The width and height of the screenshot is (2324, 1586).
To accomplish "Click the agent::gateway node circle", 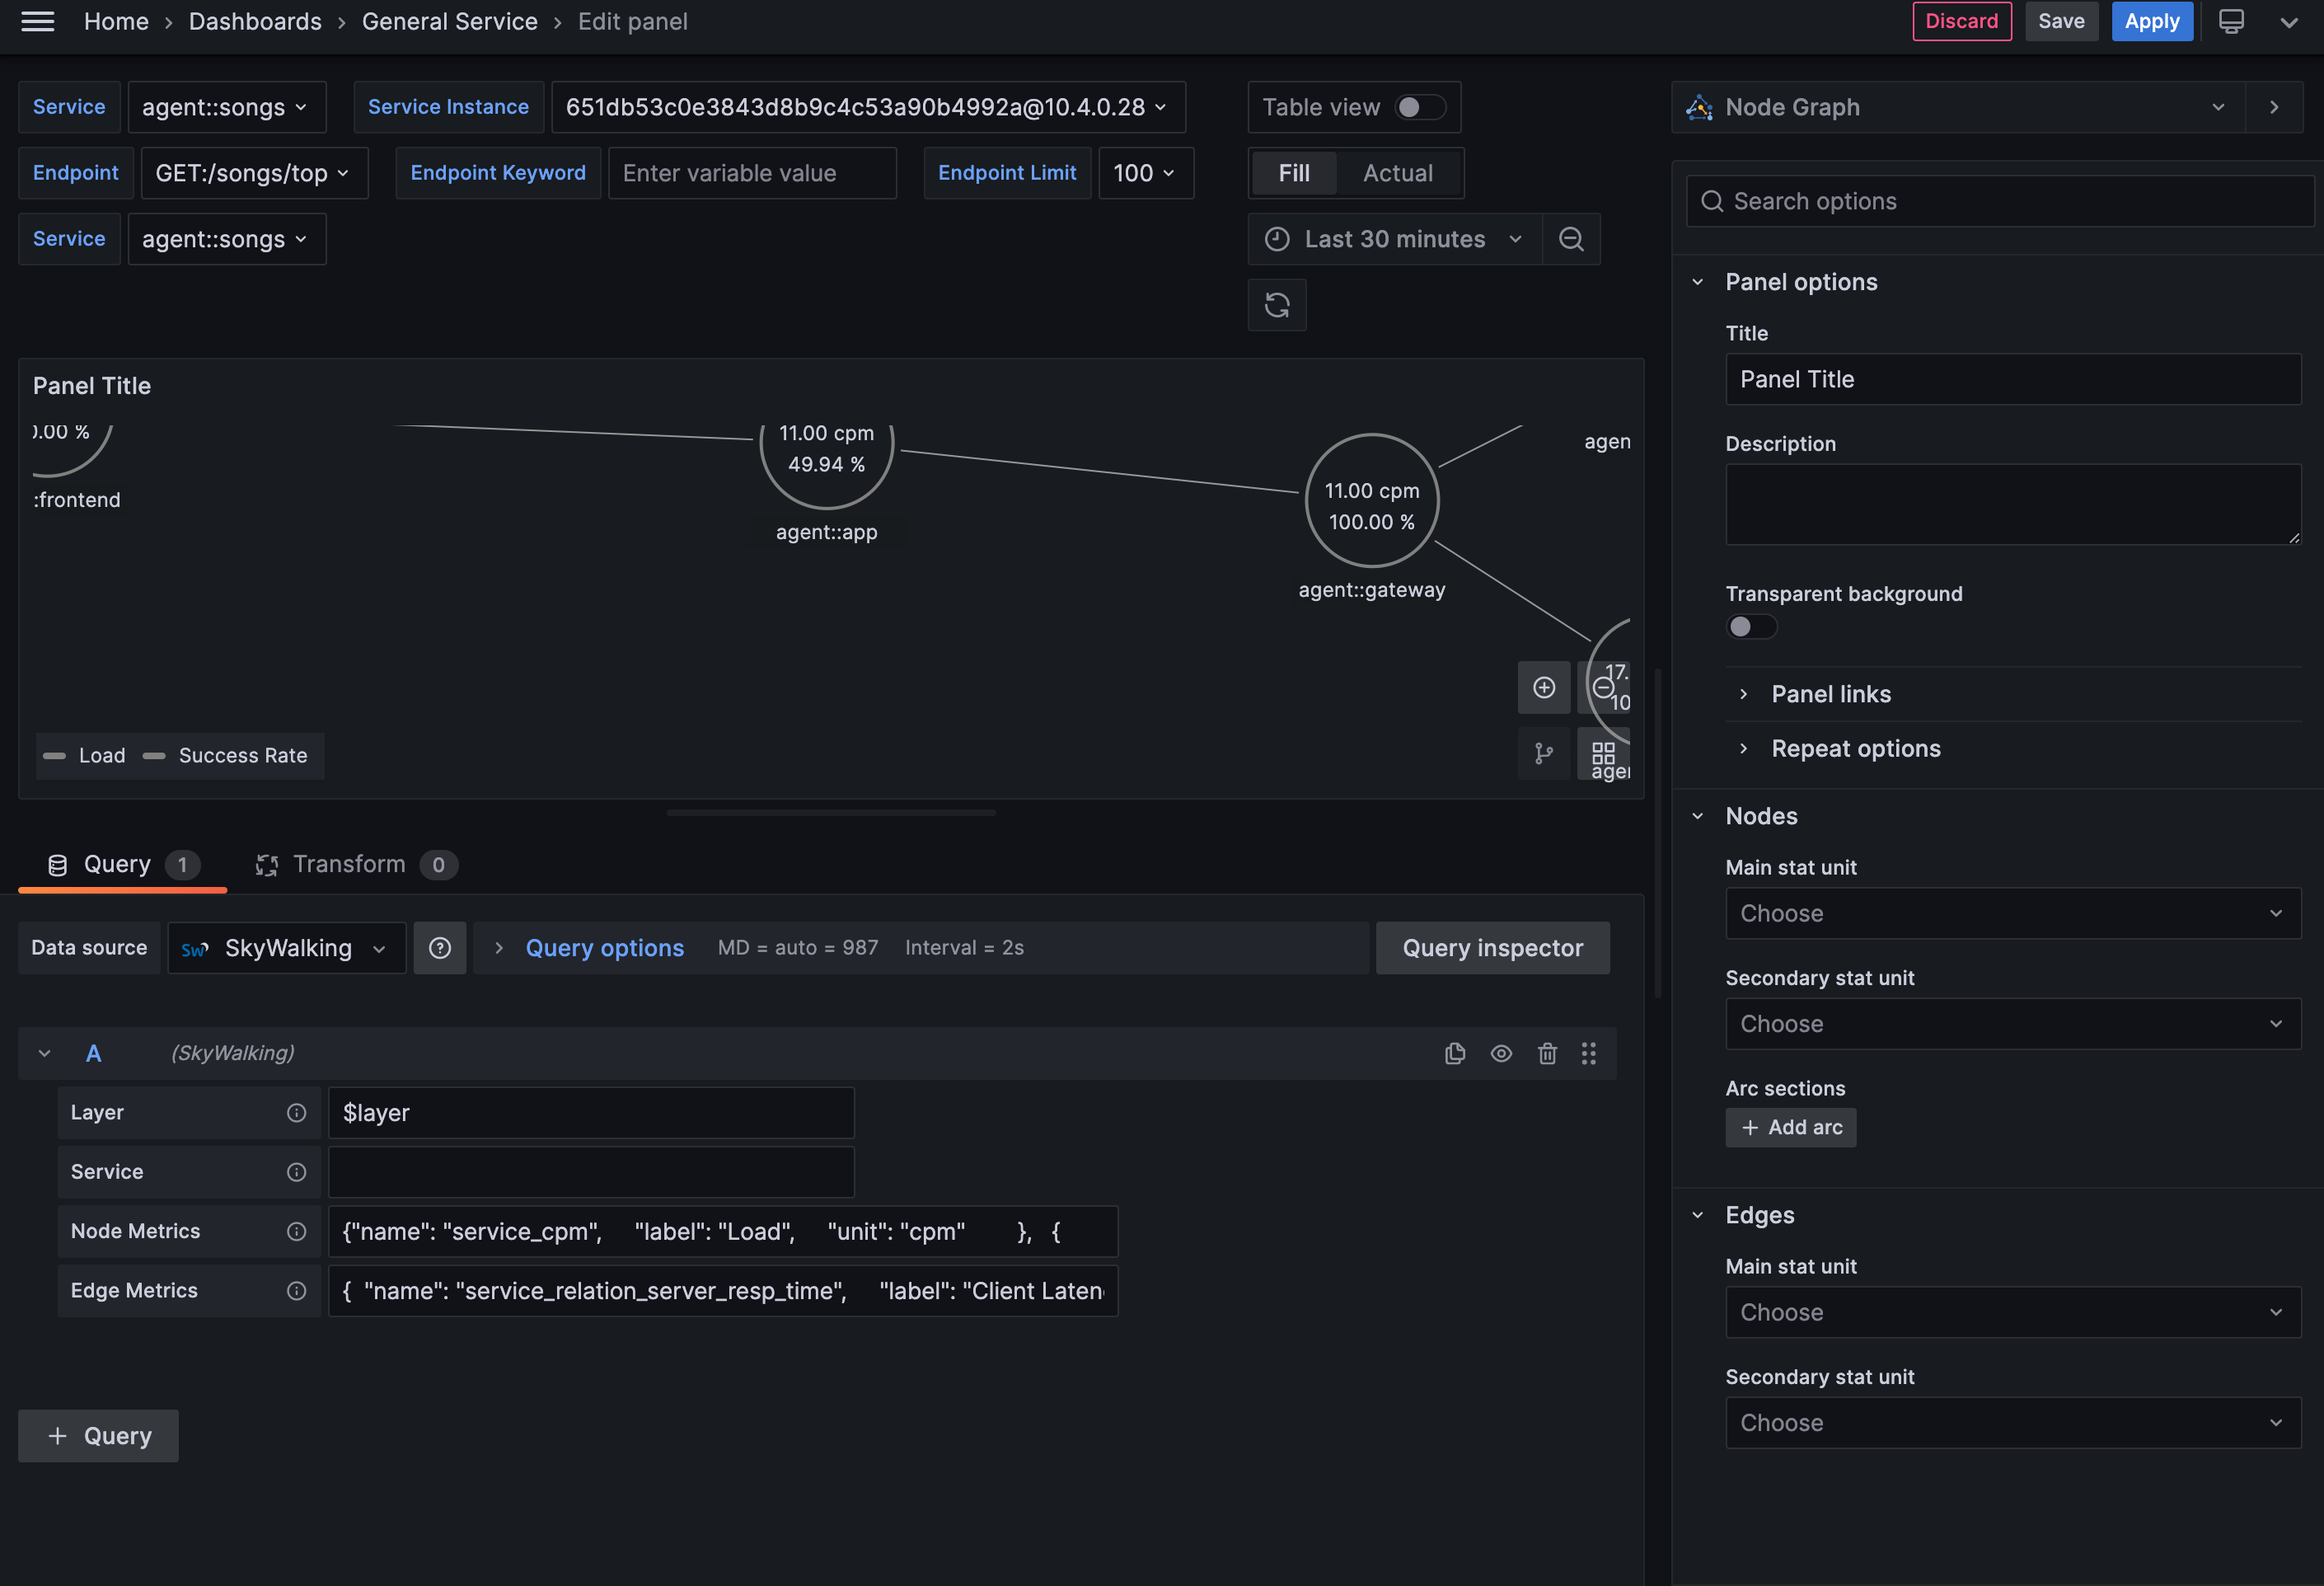I will (1371, 500).
